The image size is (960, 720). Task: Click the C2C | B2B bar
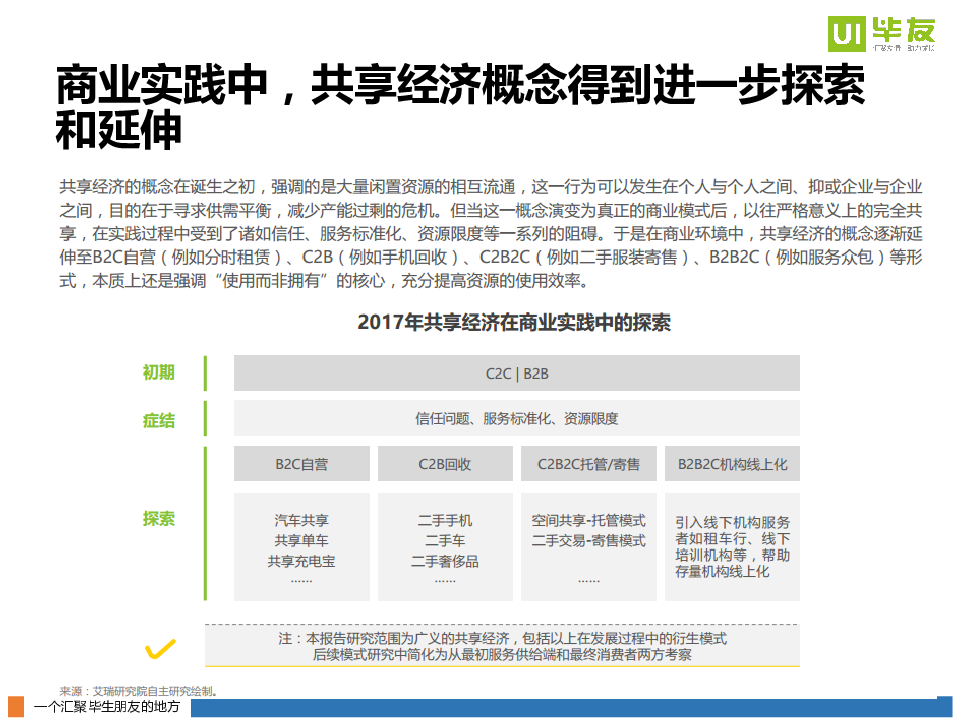coord(516,373)
